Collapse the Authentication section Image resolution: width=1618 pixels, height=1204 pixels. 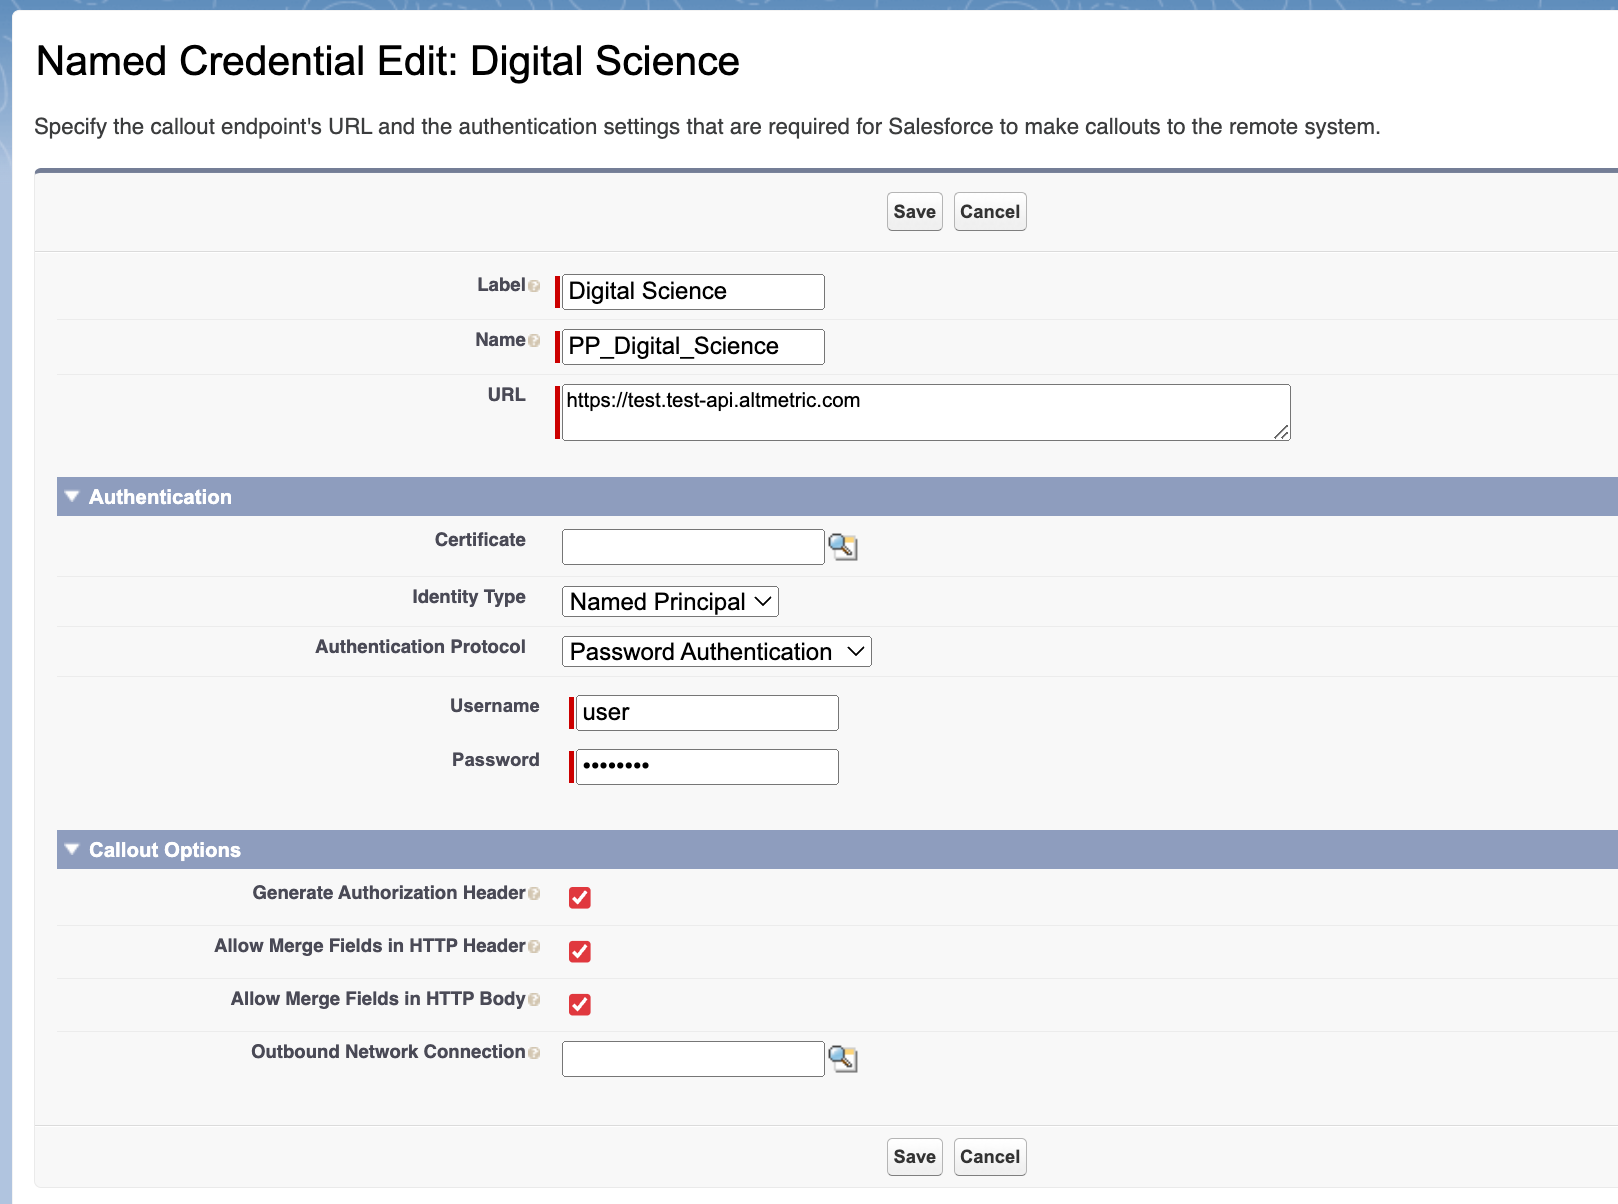[x=72, y=496]
